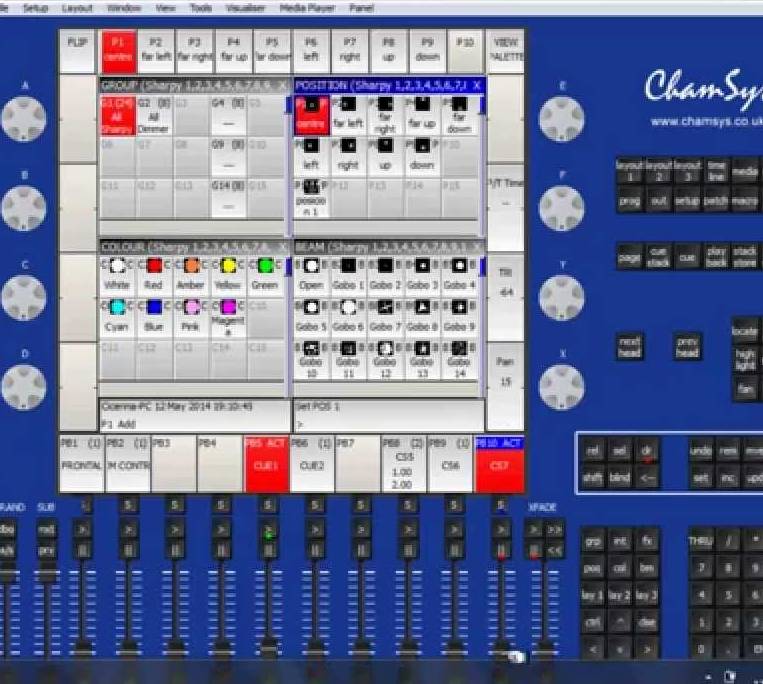Select the Gobo 8 beam palette

[422, 317]
